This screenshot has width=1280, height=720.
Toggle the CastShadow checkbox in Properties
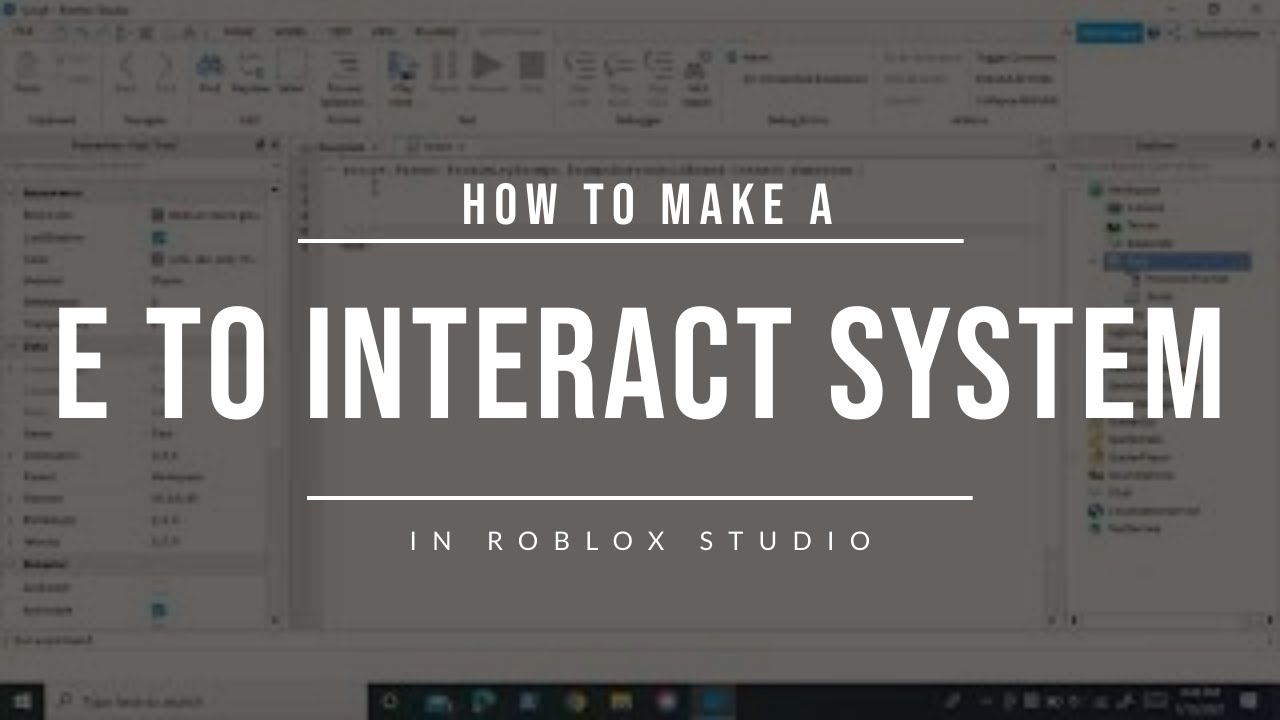(x=159, y=238)
